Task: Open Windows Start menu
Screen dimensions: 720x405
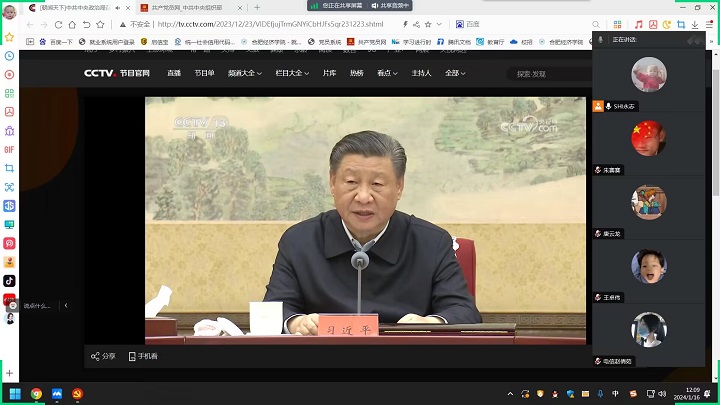Action: [15, 394]
